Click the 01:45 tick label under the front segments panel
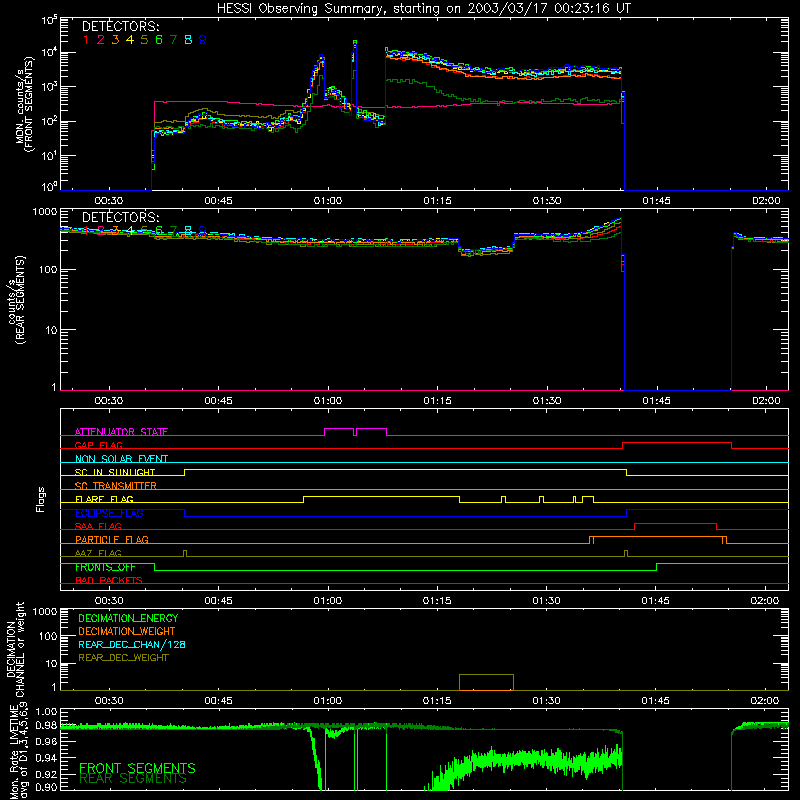Image resolution: width=800 pixels, height=800 pixels. click(x=656, y=201)
